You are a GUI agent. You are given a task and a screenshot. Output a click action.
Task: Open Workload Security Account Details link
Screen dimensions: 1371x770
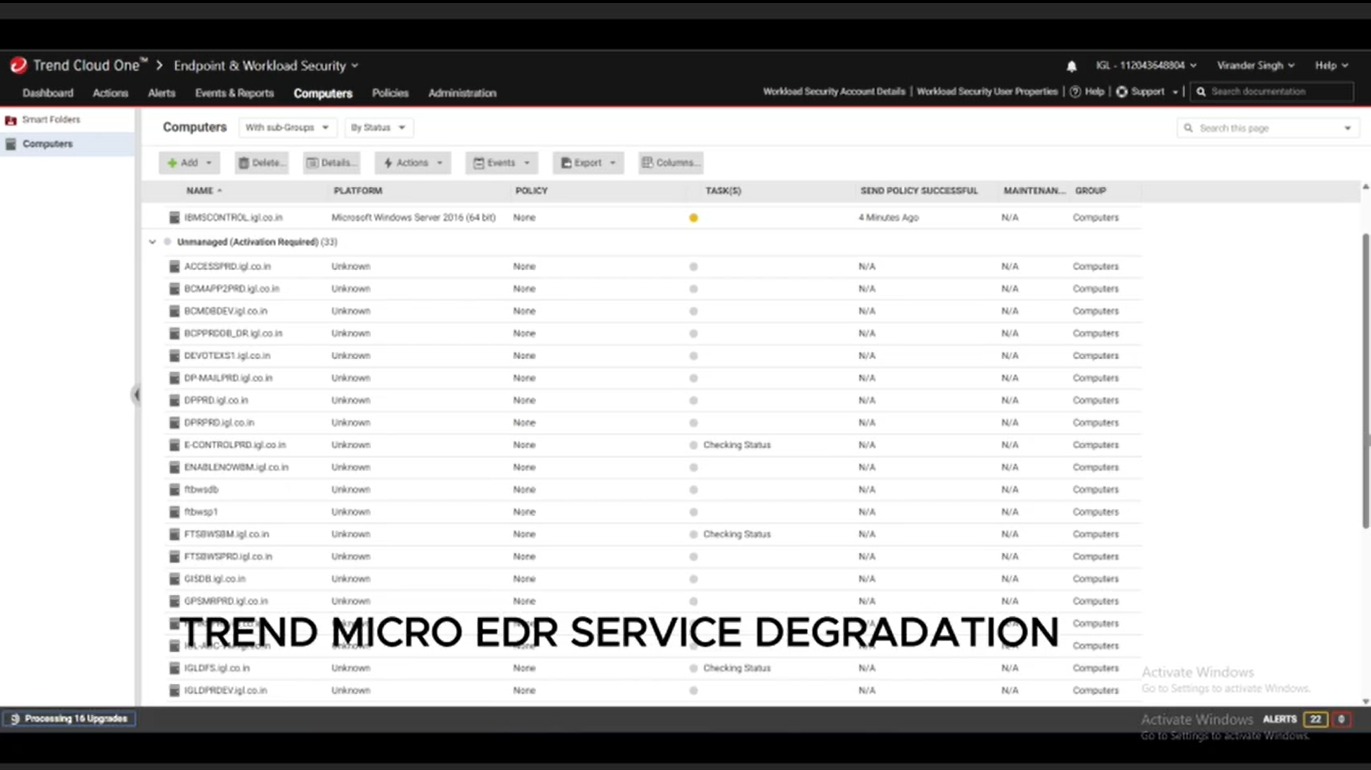click(834, 92)
